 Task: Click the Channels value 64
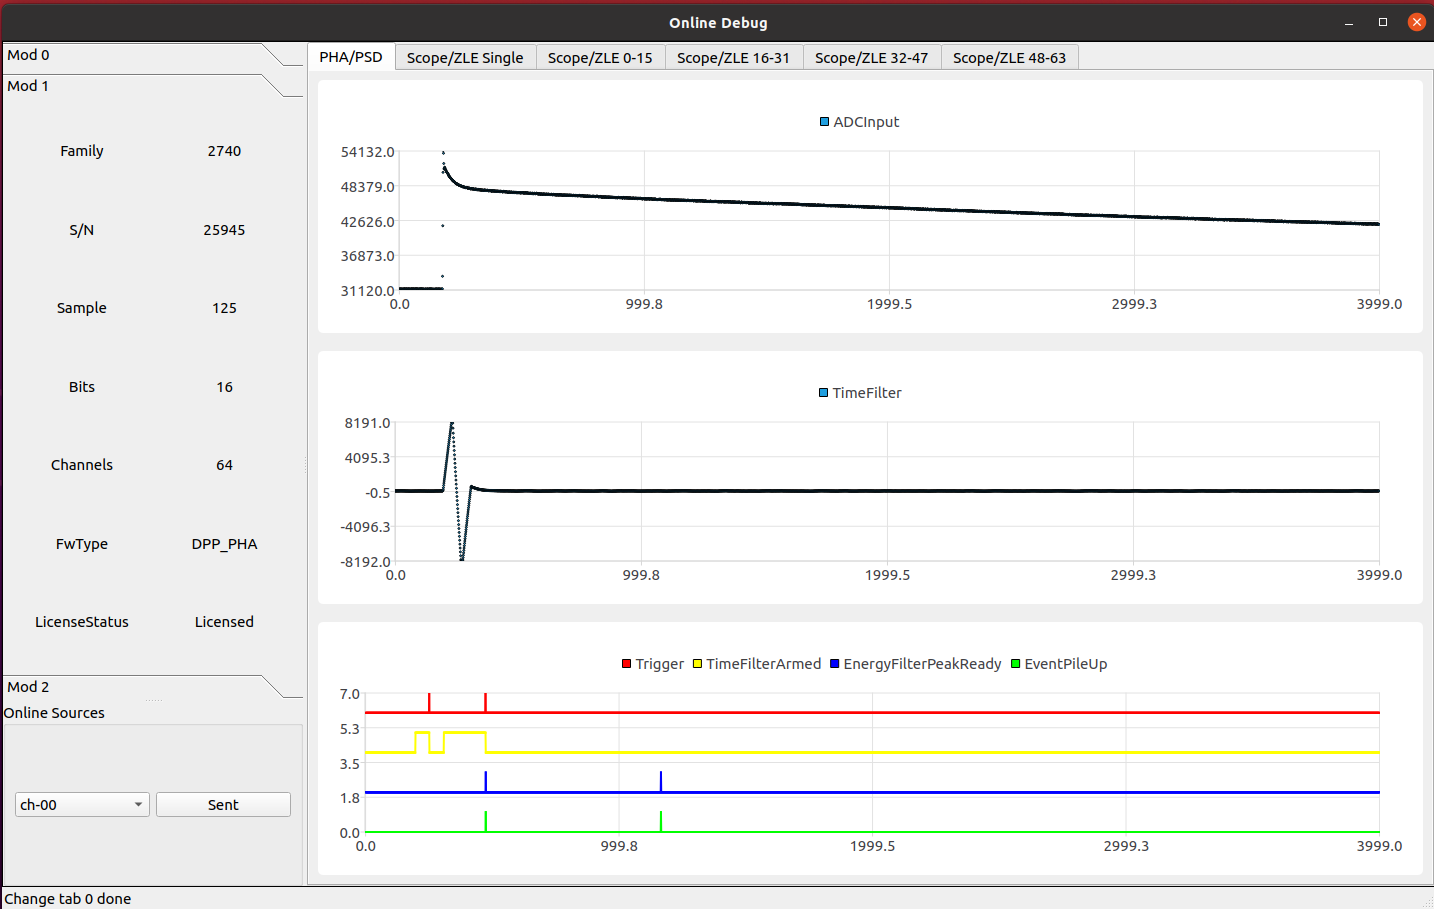(x=224, y=465)
